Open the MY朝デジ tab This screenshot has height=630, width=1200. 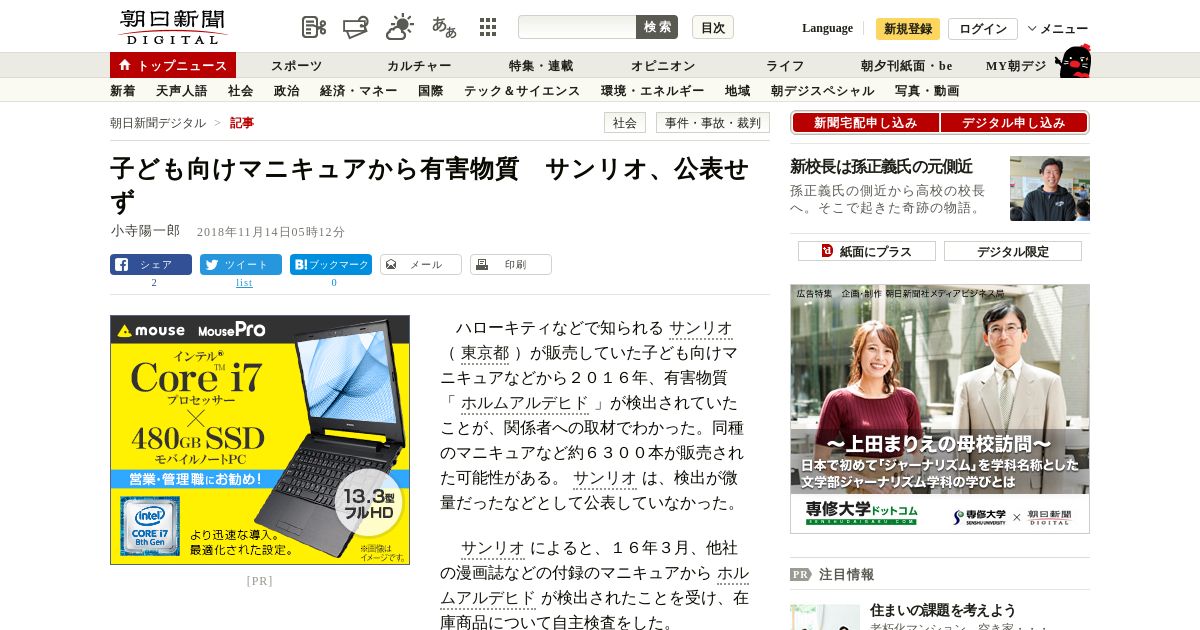(1016, 65)
